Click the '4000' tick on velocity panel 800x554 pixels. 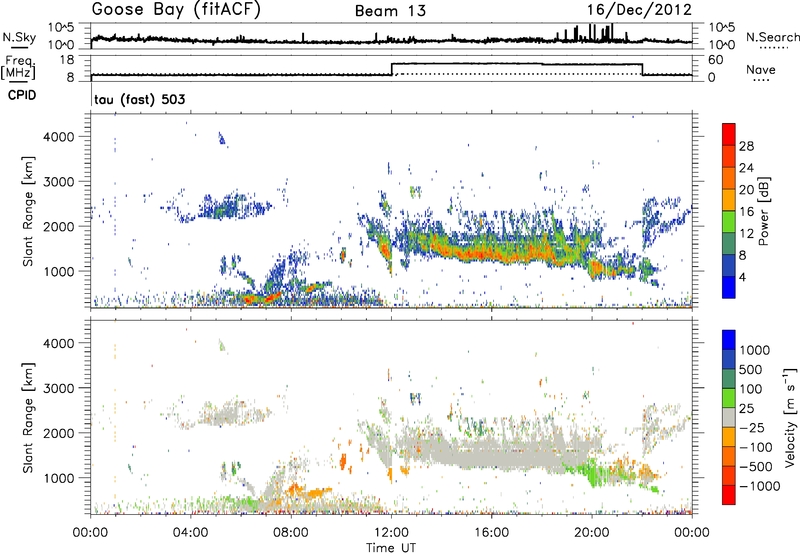click(x=58, y=343)
